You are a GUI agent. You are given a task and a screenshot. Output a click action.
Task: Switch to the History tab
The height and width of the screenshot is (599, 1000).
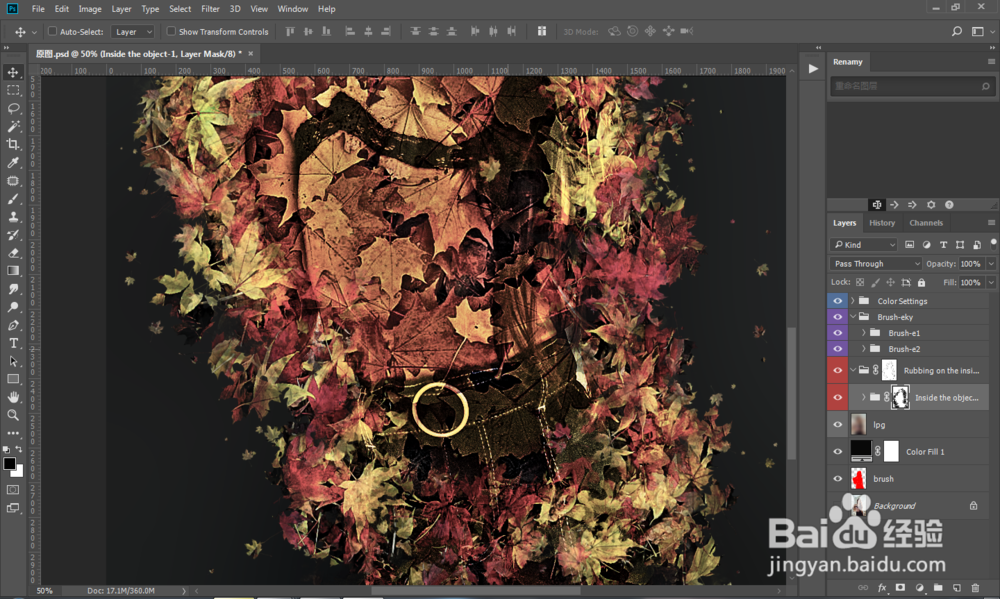pos(882,223)
